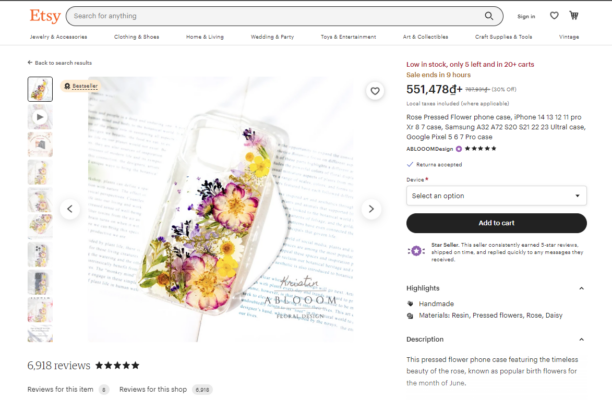Show previous product image arrow

coord(70,209)
